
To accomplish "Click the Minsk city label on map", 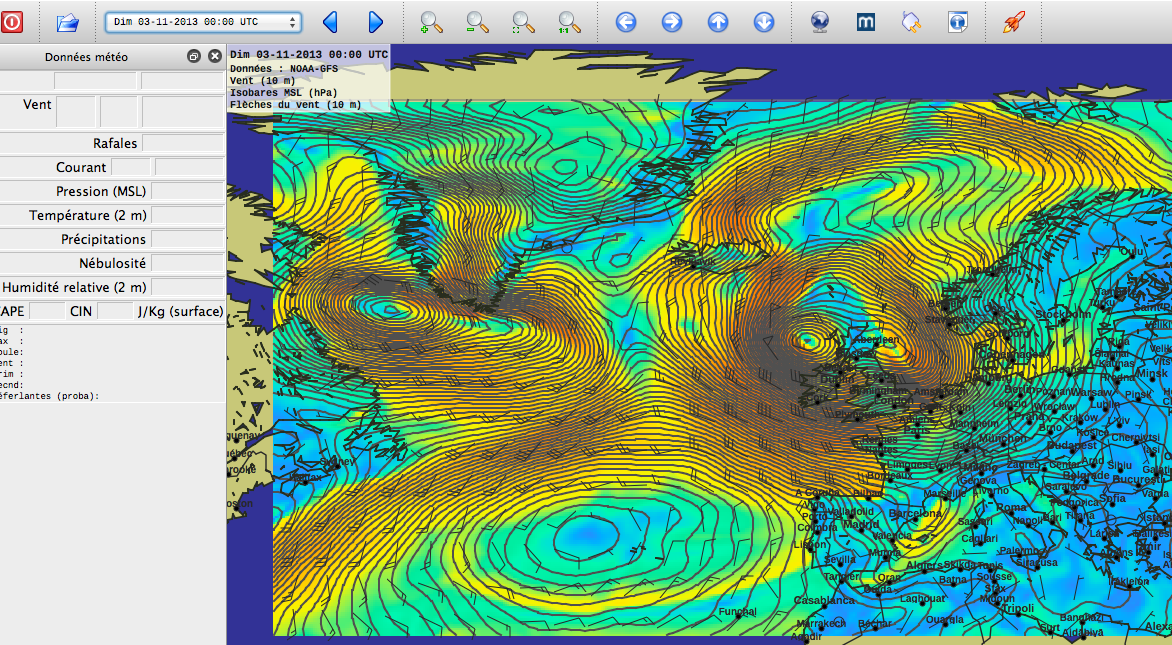I will tap(1152, 373).
